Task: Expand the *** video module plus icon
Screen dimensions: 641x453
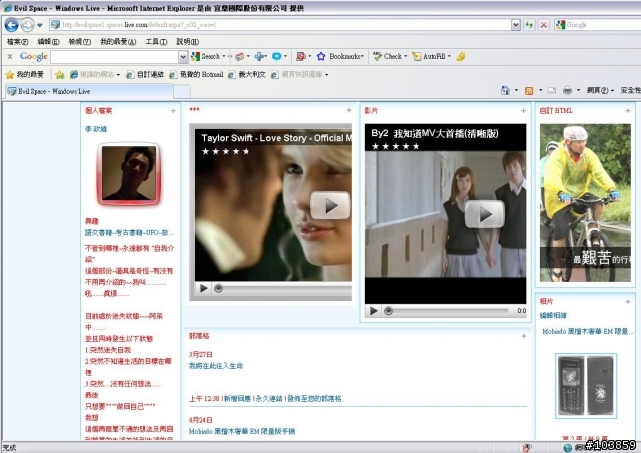Action: pos(349,110)
